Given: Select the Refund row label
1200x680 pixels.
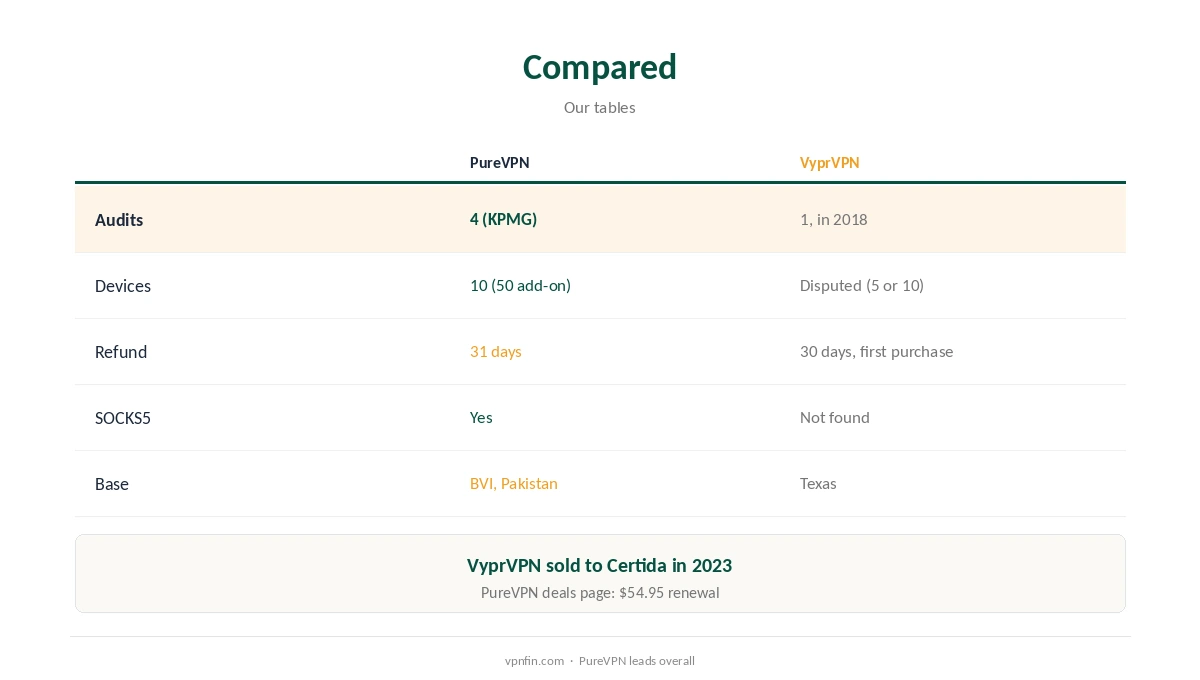Looking at the screenshot, I should [121, 352].
